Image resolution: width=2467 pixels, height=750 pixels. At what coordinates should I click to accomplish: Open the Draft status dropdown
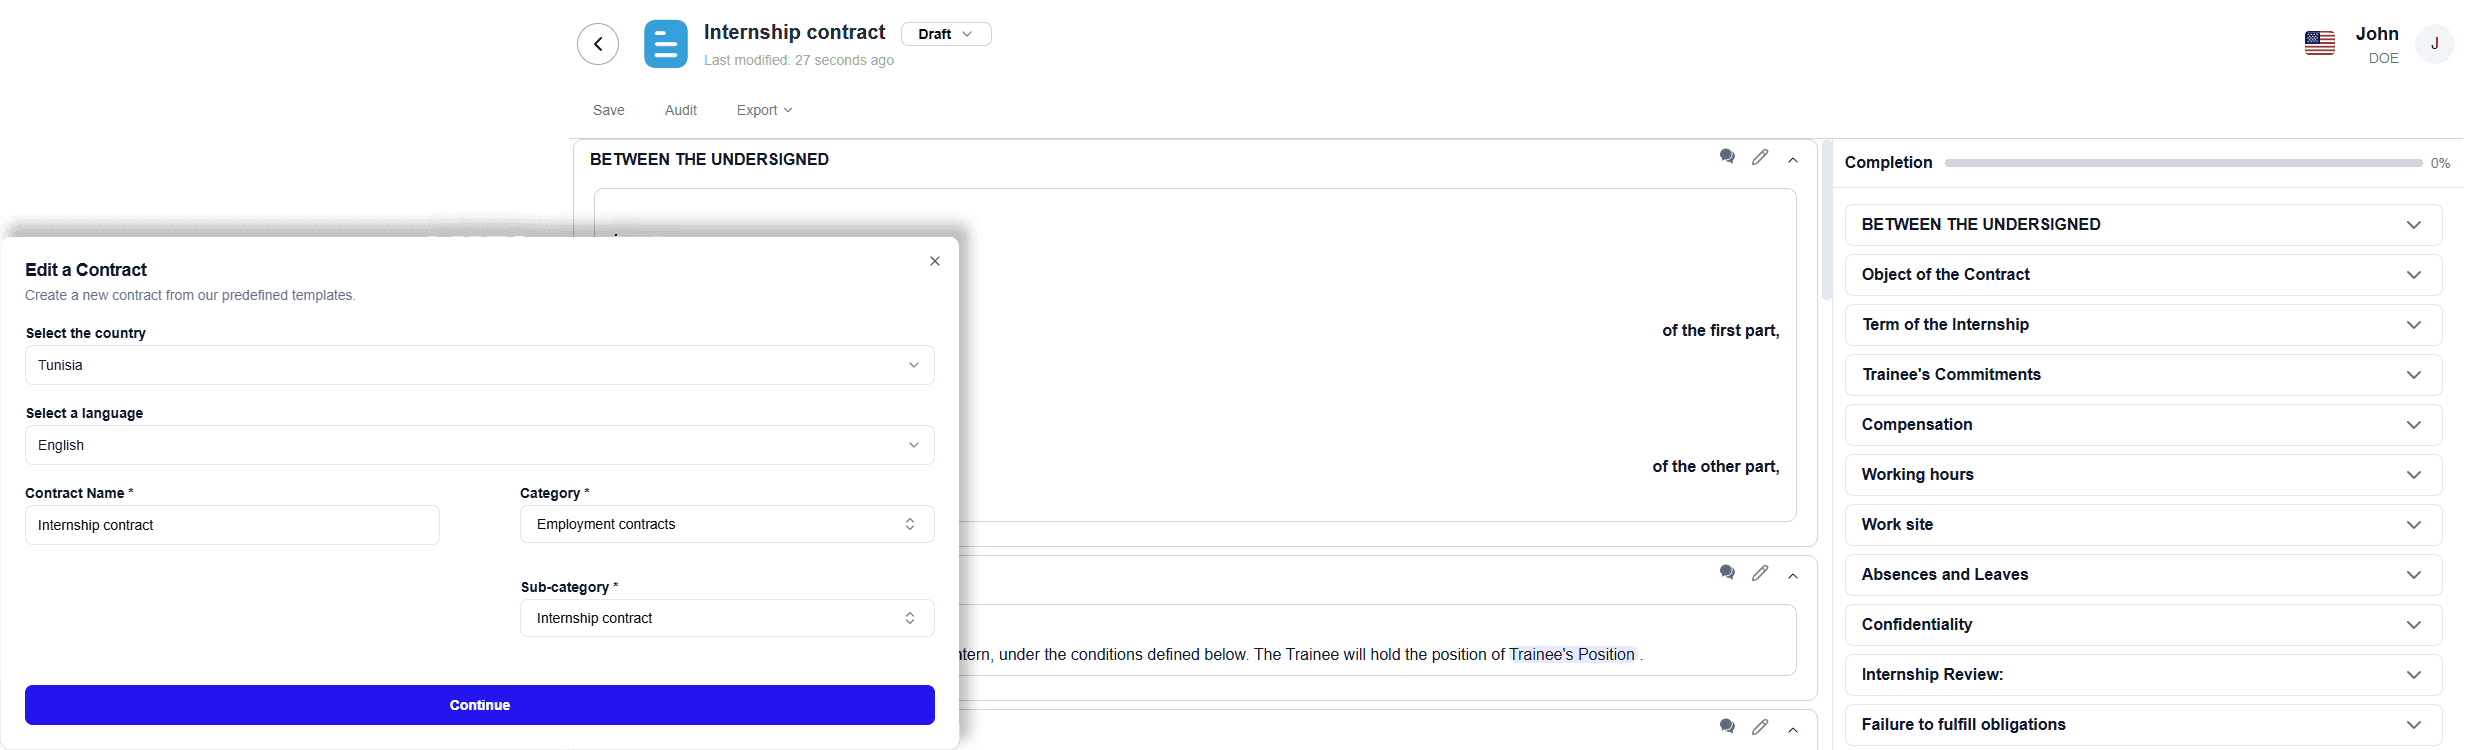click(x=945, y=34)
